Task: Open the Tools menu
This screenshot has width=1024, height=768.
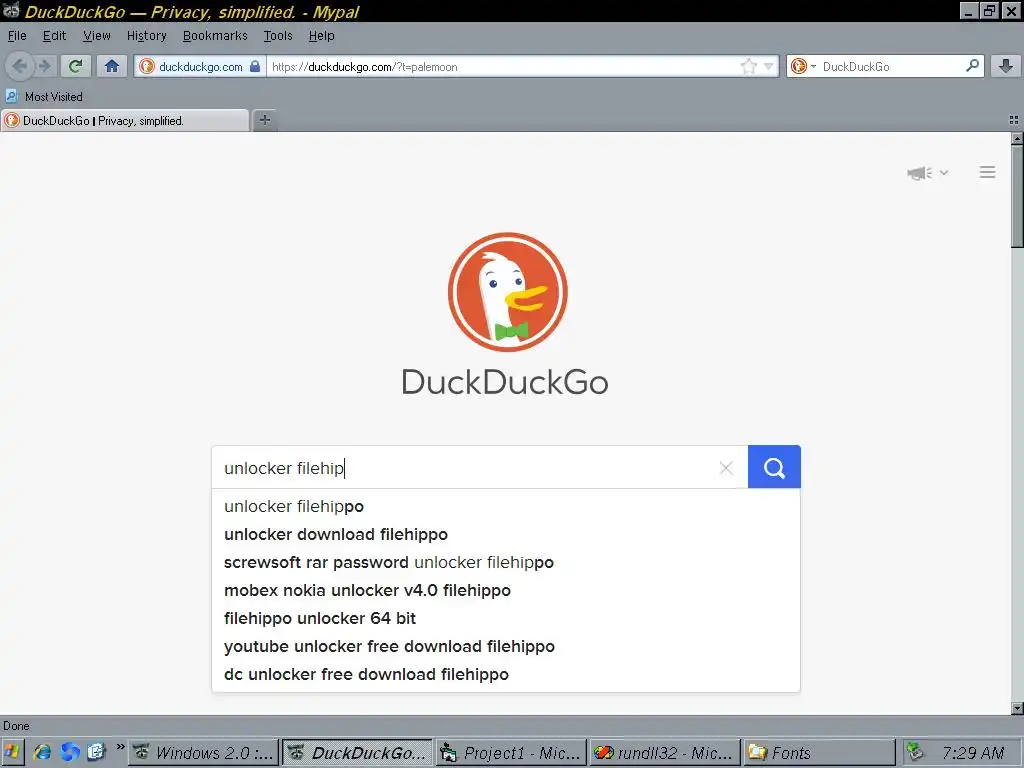Action: tap(278, 36)
